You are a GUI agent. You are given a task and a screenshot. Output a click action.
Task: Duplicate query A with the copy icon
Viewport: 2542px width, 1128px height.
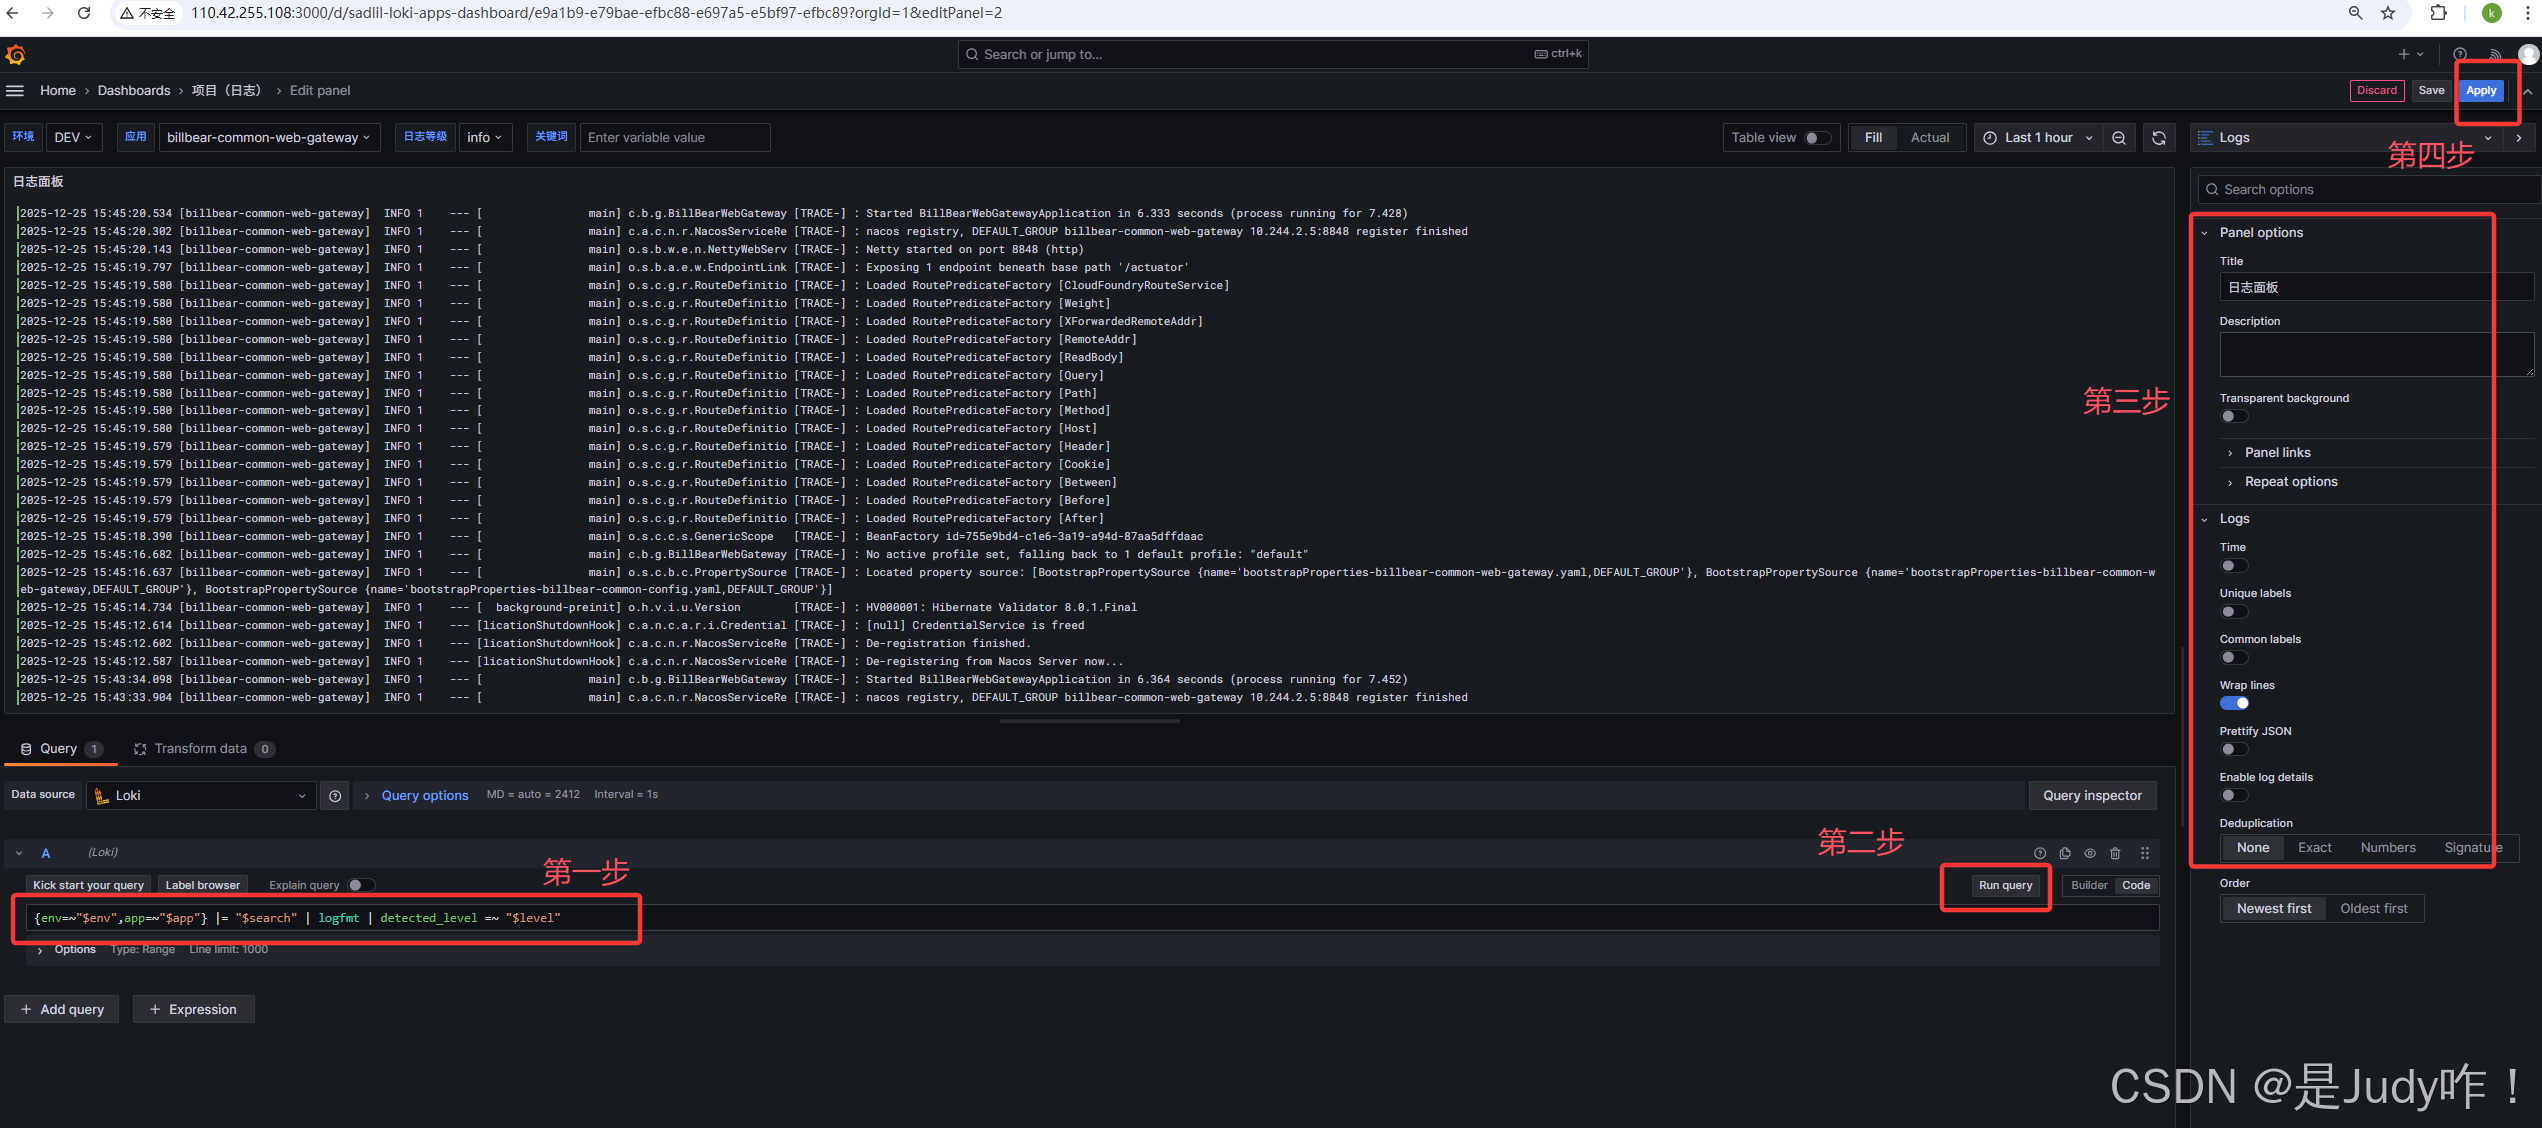point(2065,853)
